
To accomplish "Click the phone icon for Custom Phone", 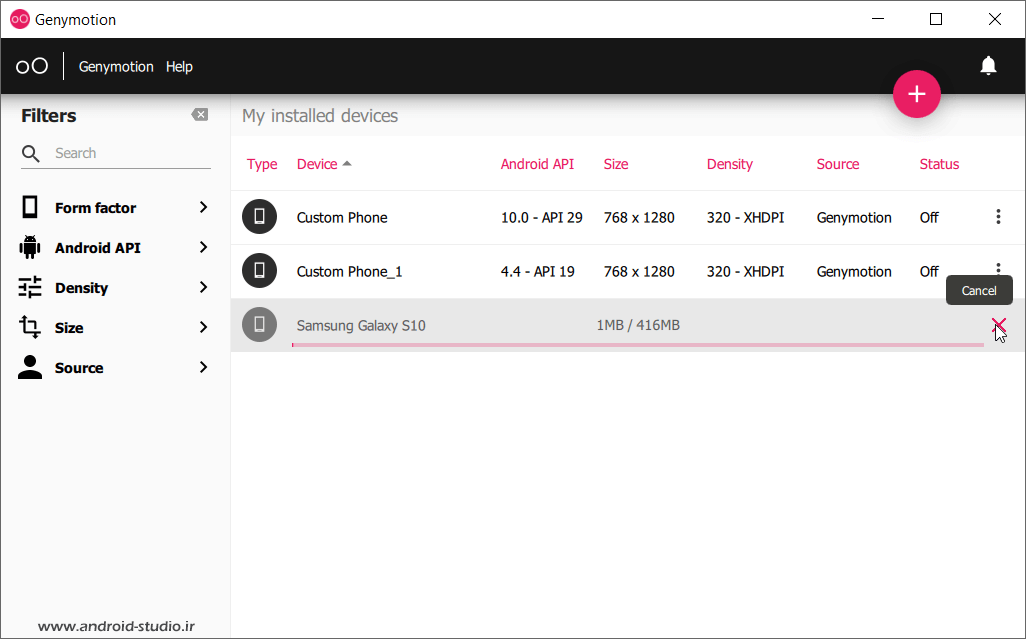I will pyautogui.click(x=259, y=217).
